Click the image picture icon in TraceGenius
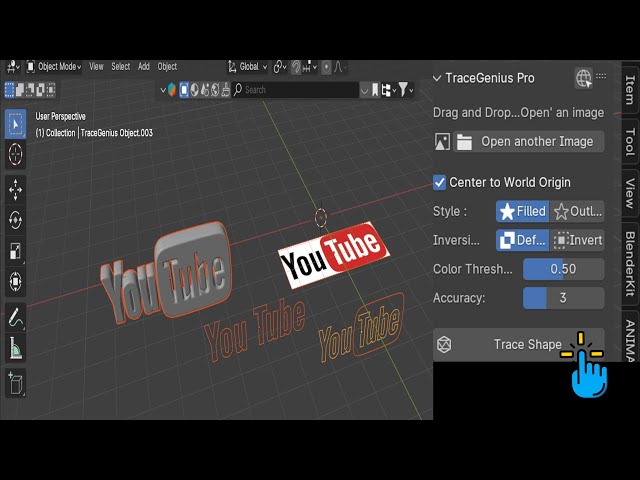This screenshot has height=480, width=640. (x=442, y=142)
